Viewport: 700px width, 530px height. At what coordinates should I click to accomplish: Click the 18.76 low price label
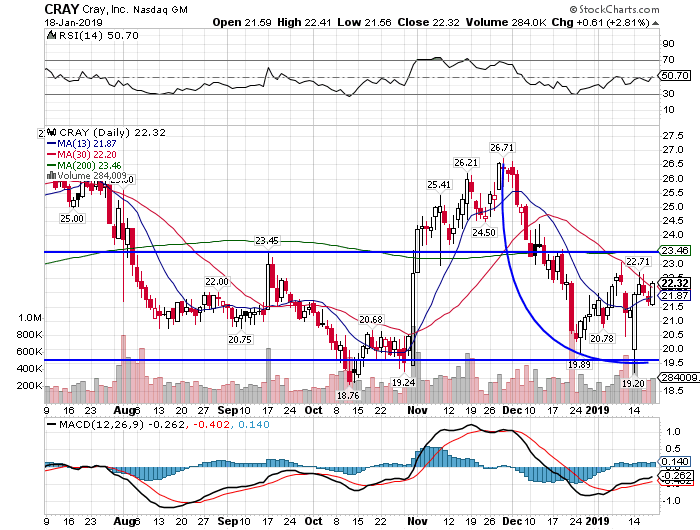348,395
